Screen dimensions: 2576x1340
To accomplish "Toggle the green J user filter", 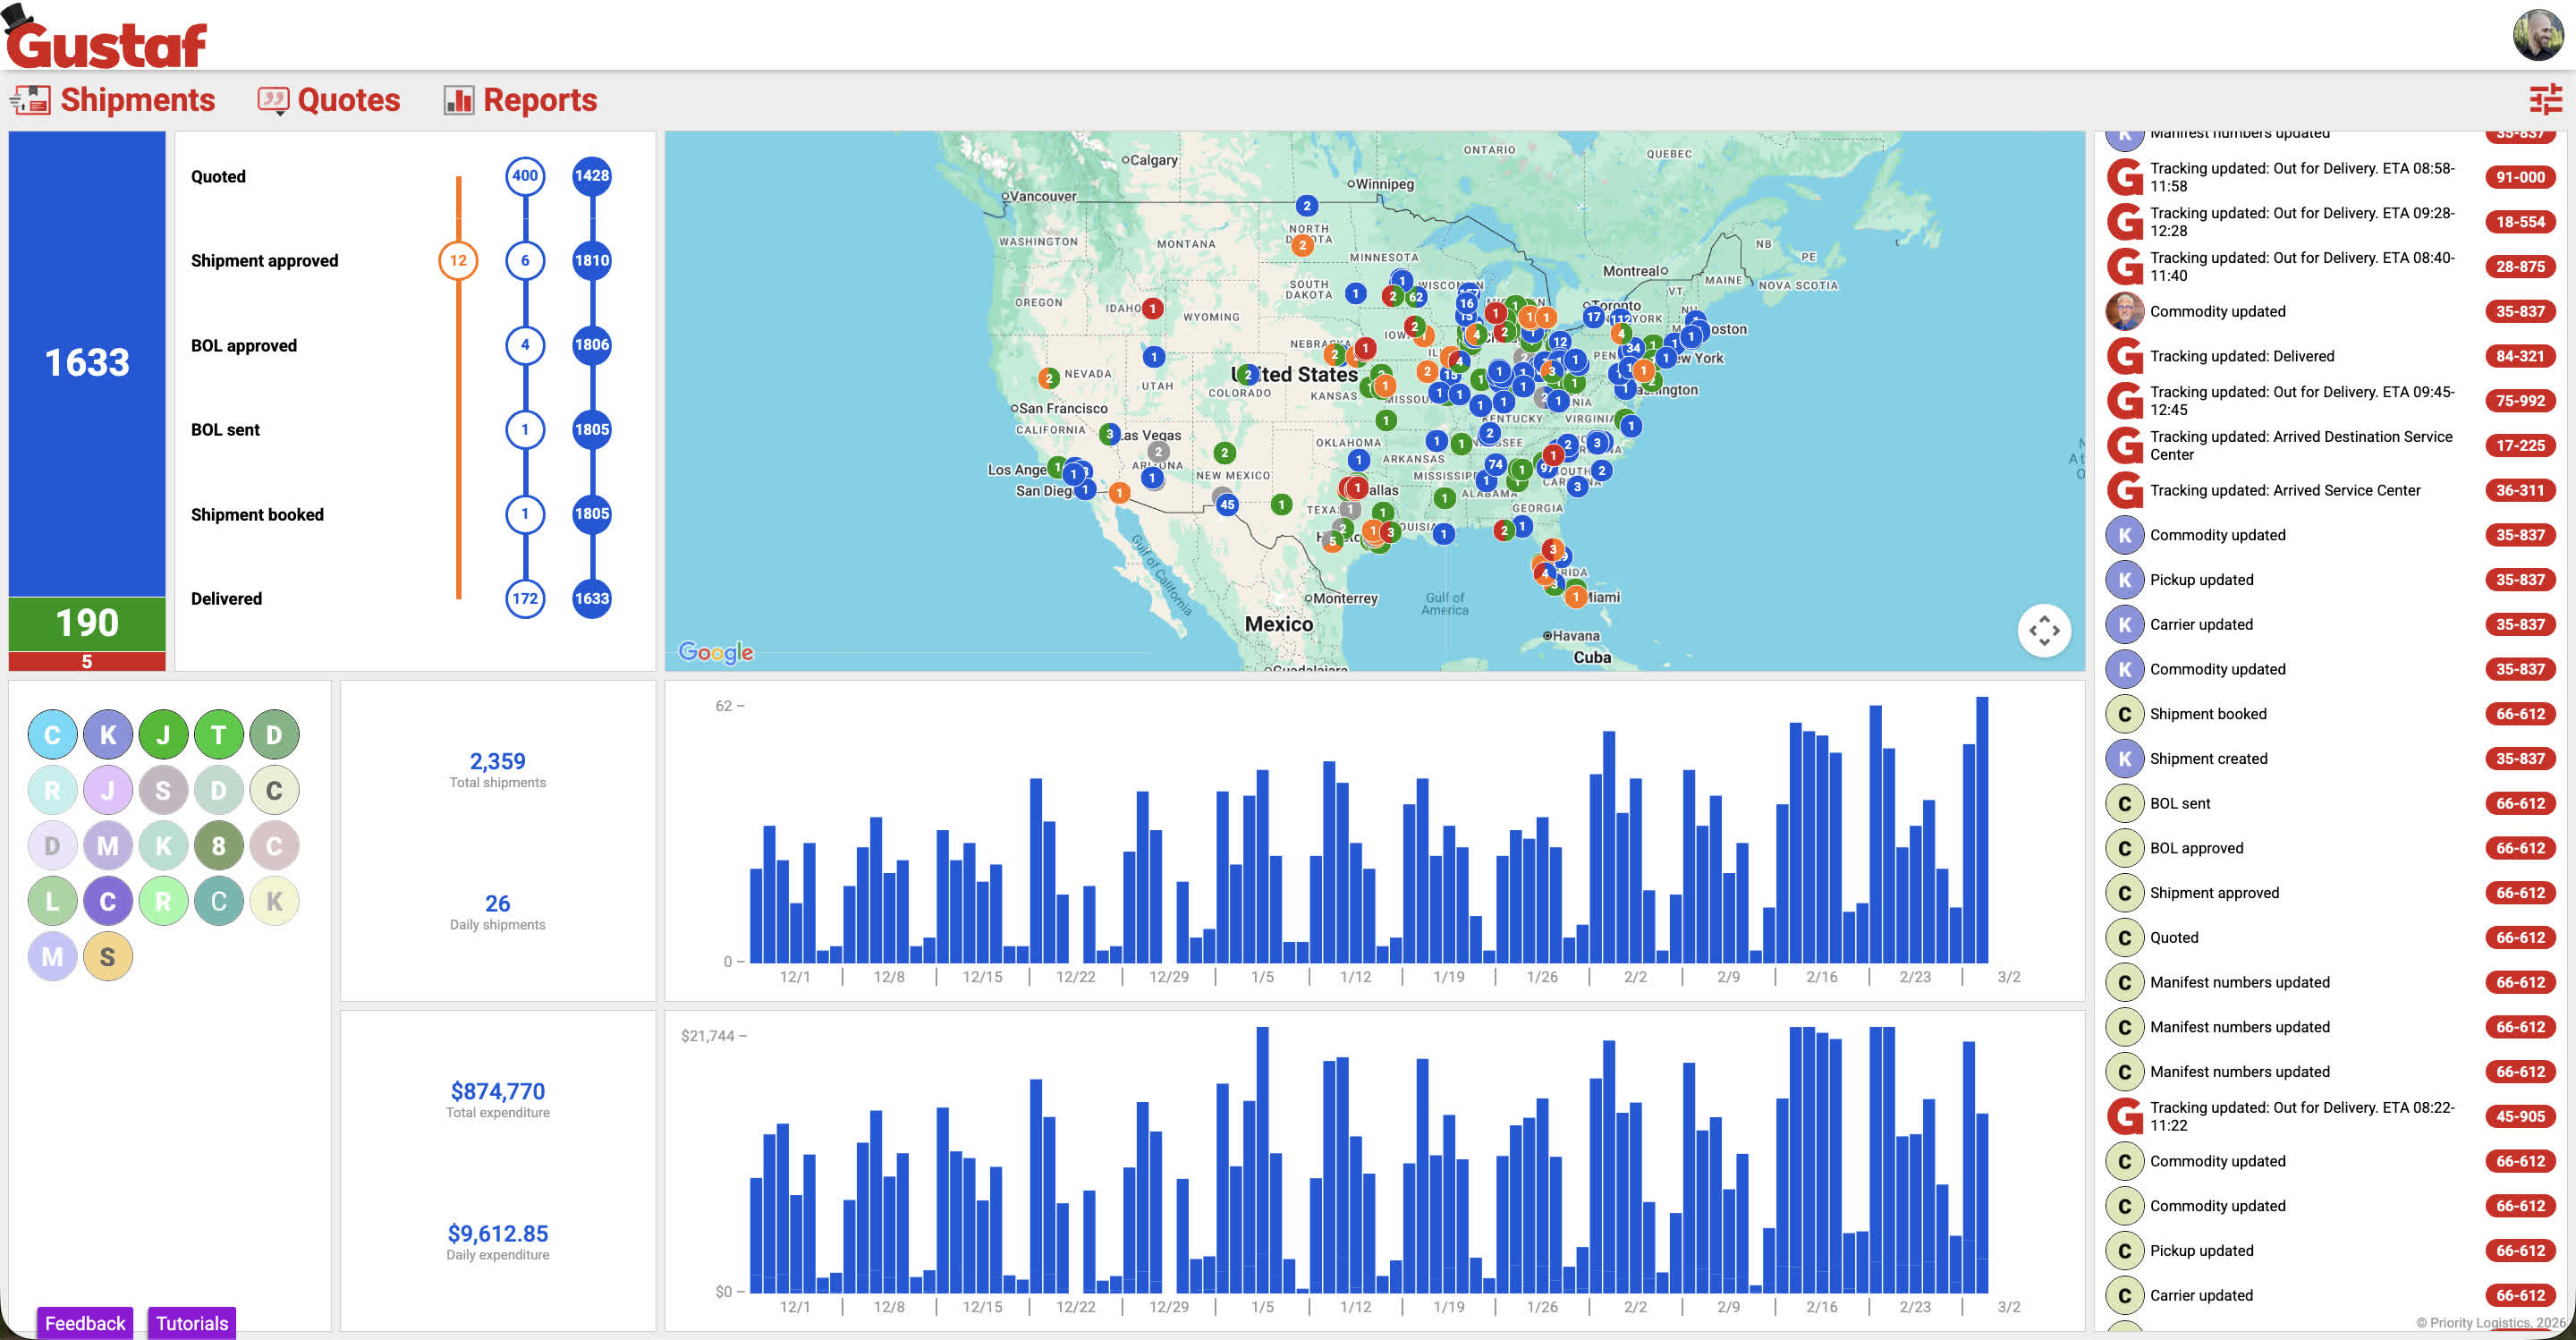I will click(163, 735).
